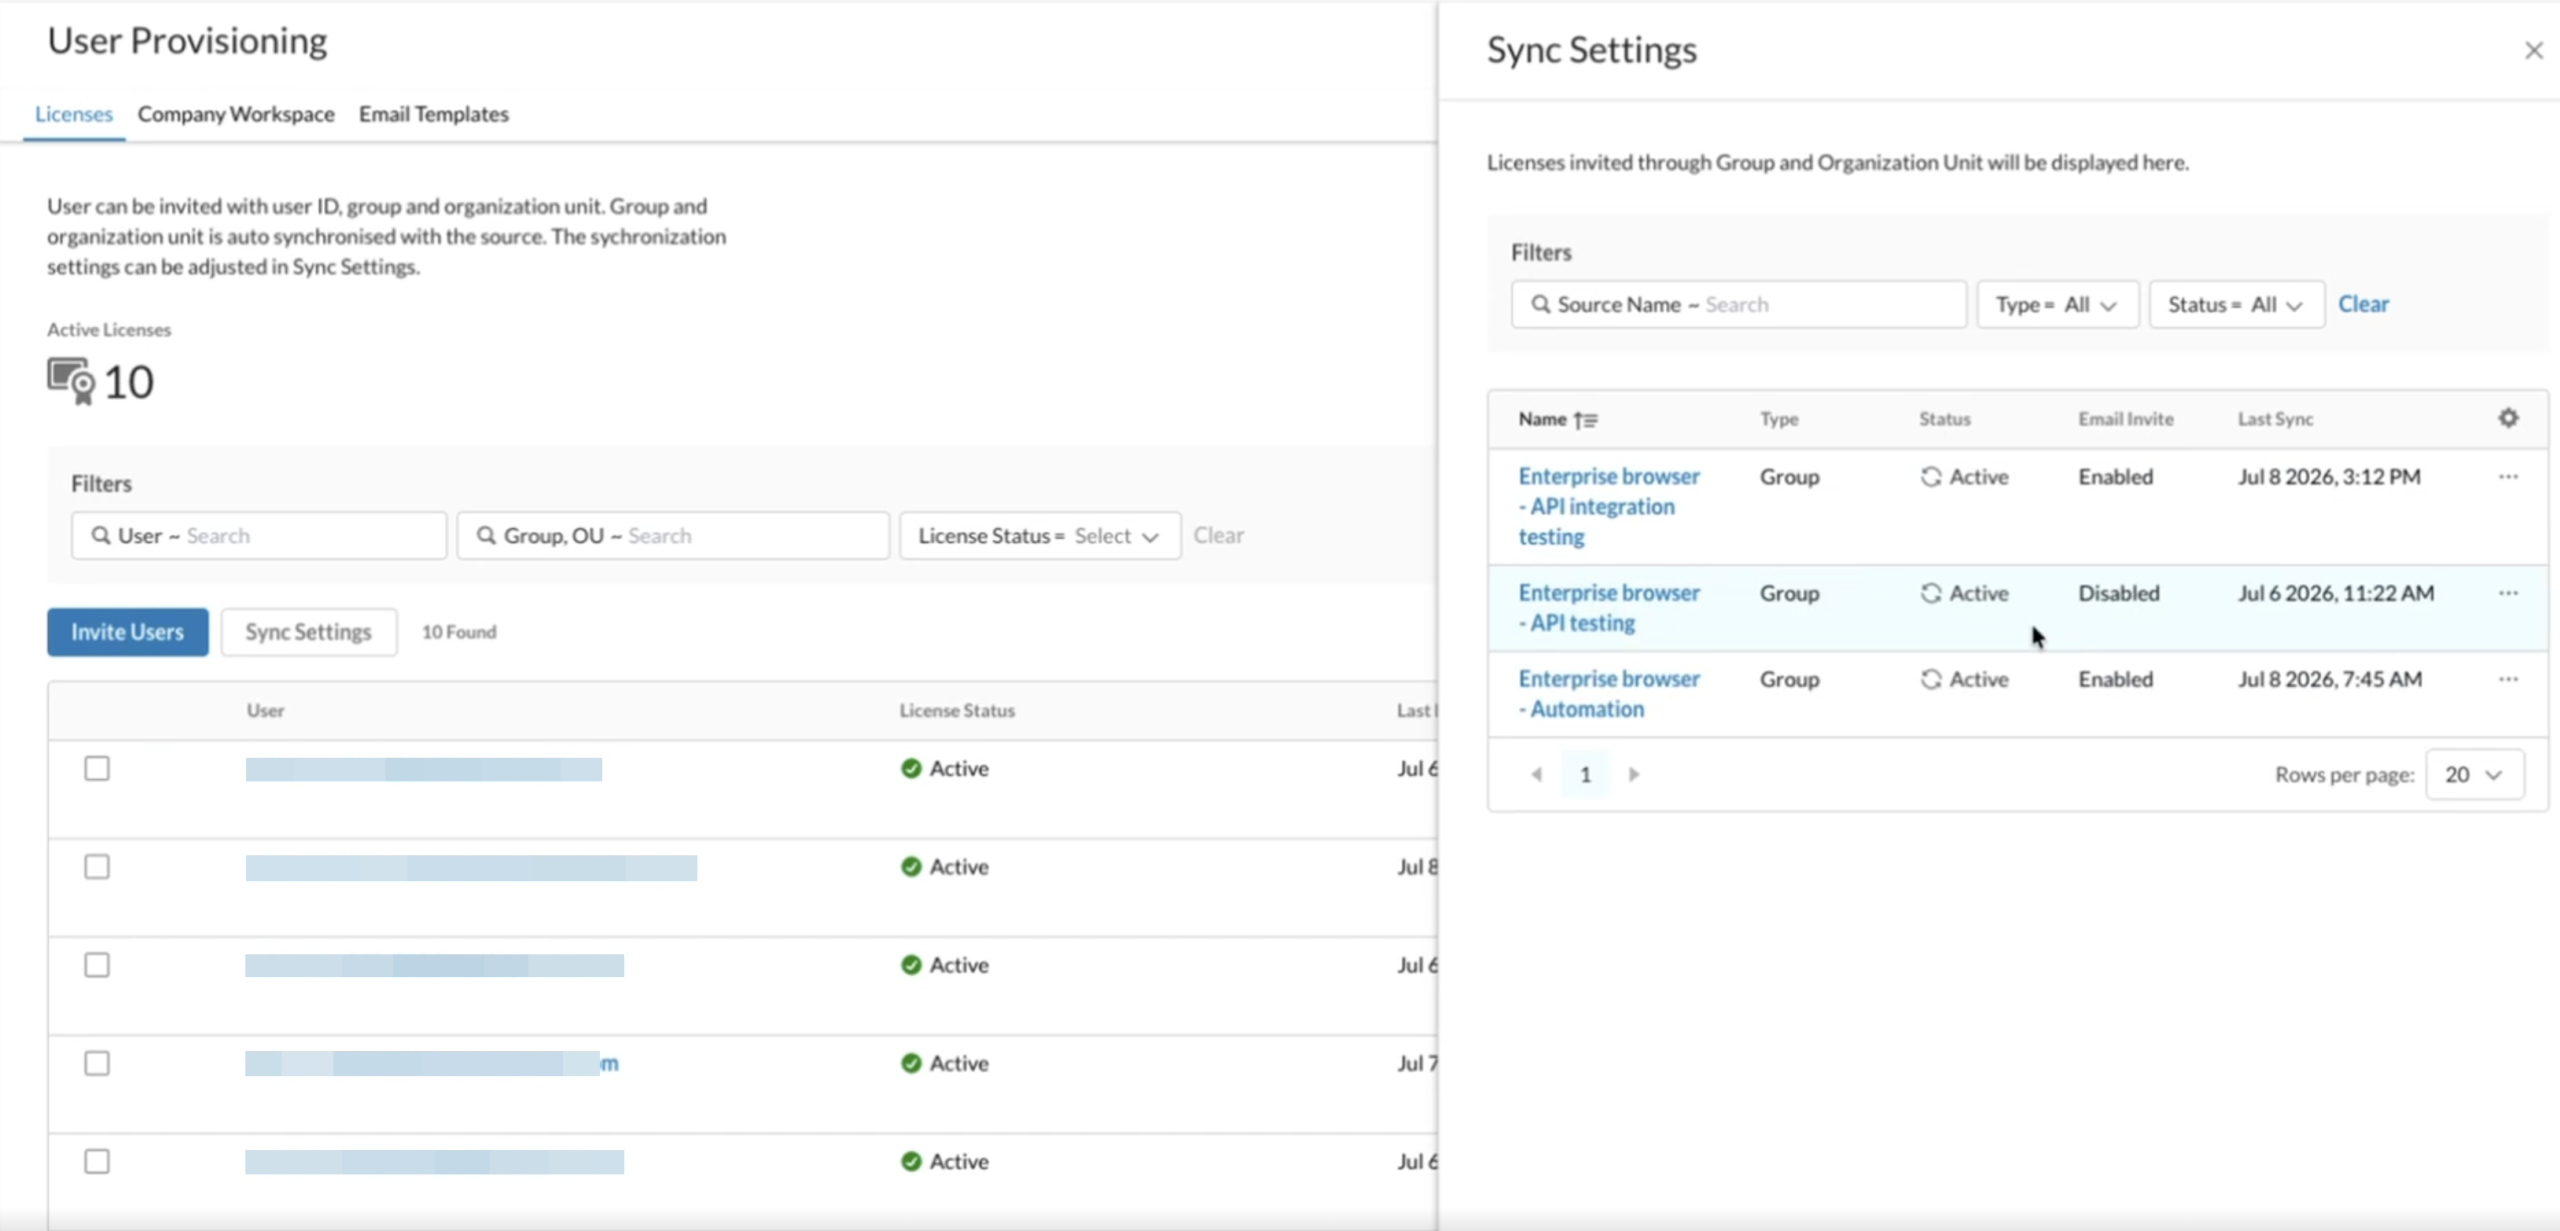Click the License Status column header
Screen dimensions: 2560x1231
(957, 710)
